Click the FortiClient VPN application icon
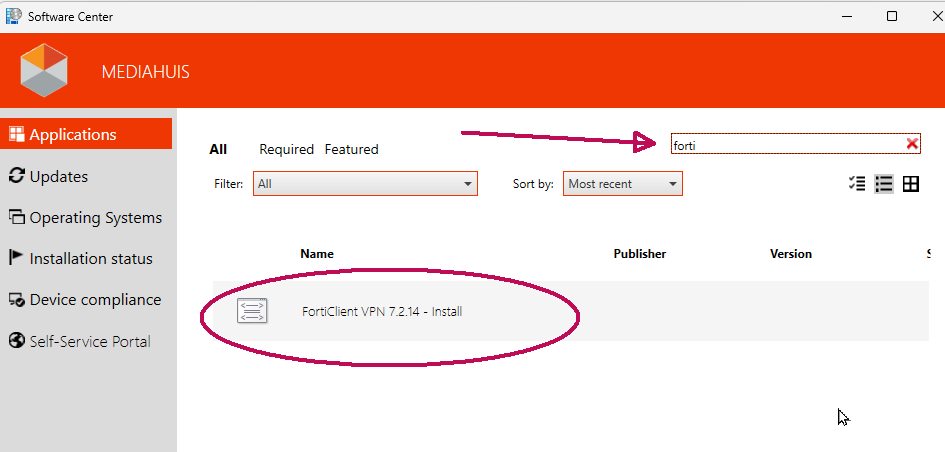The height and width of the screenshot is (452, 945). click(x=253, y=311)
